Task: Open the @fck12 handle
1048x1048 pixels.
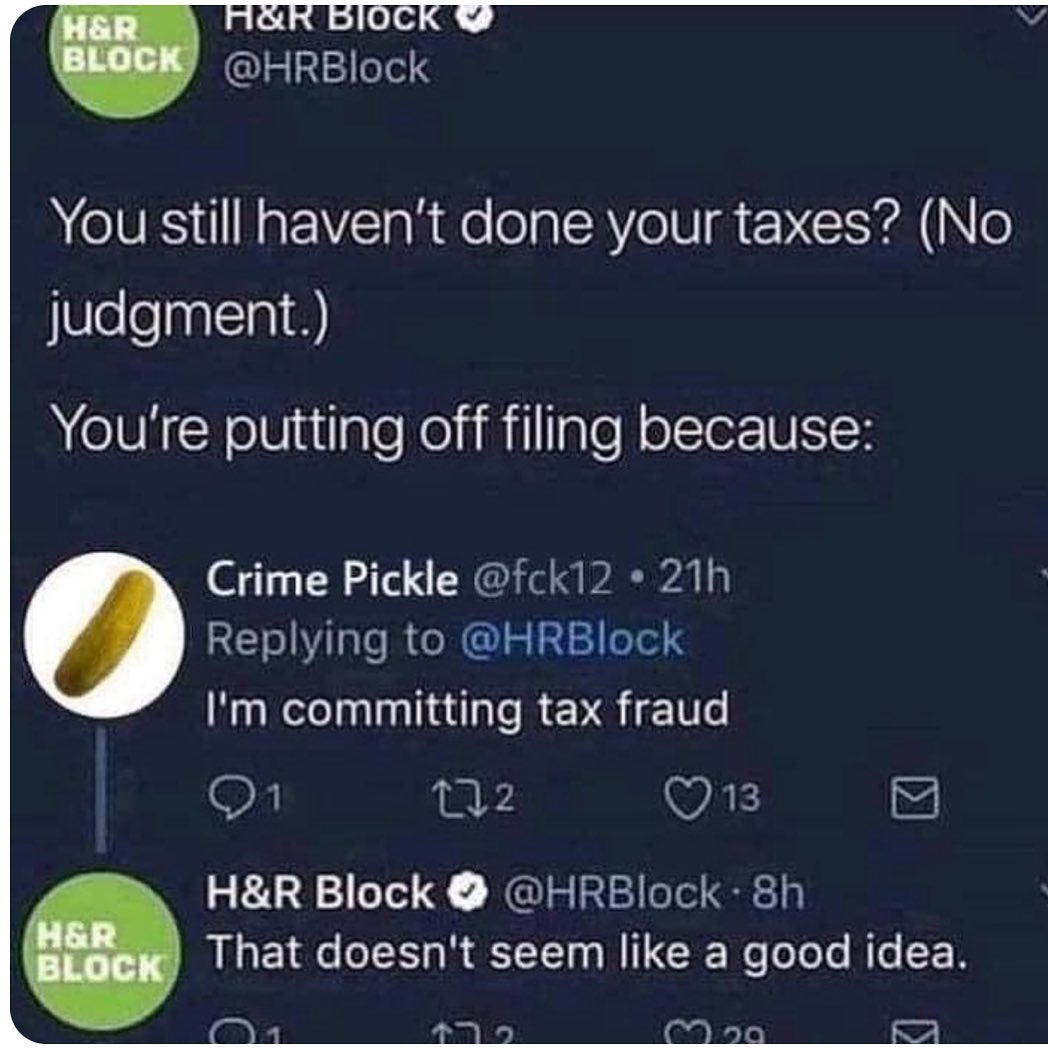Action: [542, 579]
